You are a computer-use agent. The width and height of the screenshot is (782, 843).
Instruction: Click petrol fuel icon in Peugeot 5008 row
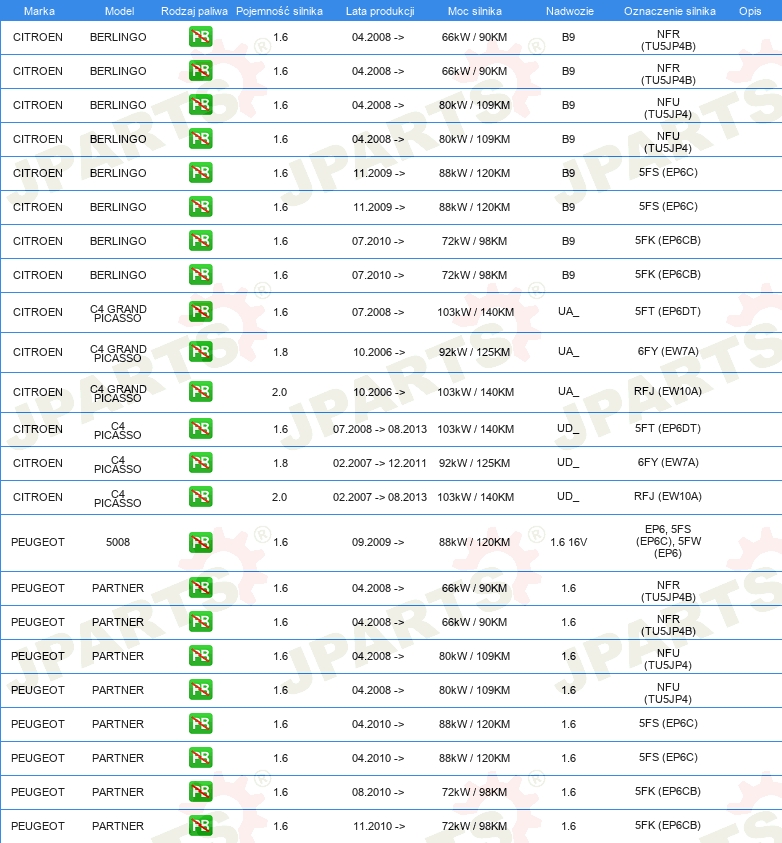click(200, 542)
